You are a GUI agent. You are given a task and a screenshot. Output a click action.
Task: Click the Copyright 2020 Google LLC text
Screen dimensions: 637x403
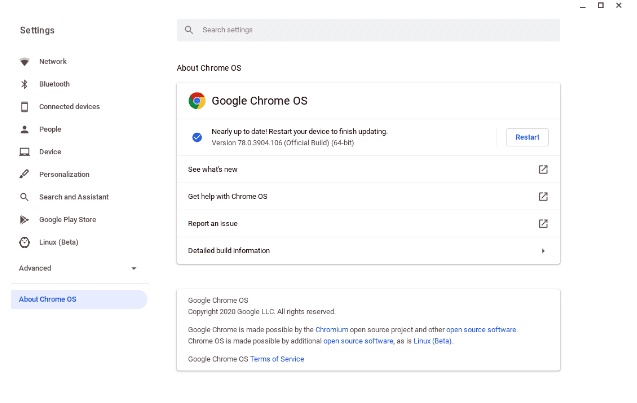tap(261, 312)
